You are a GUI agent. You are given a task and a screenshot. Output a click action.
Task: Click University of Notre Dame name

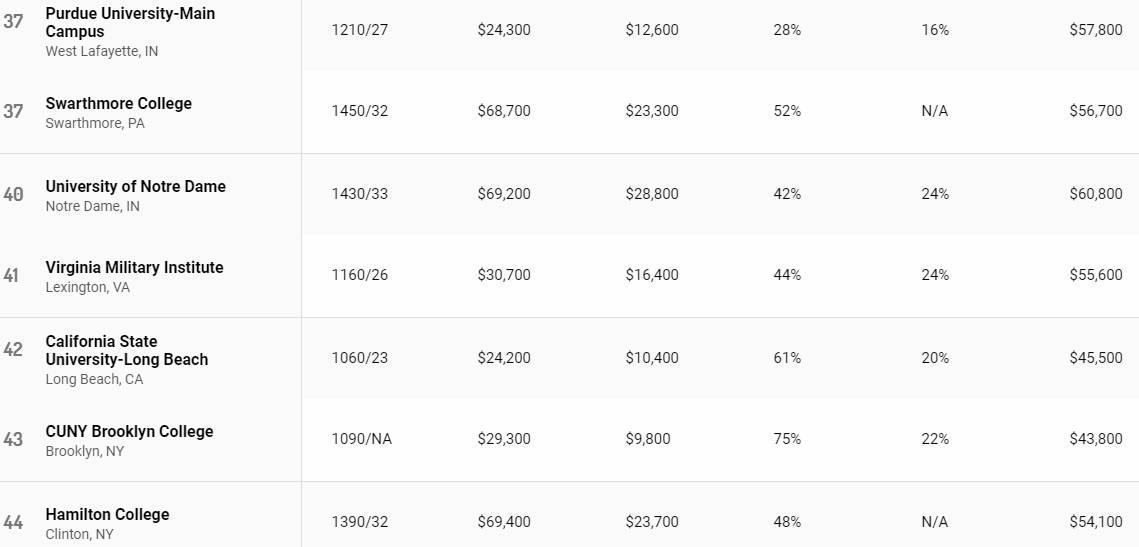coord(135,186)
